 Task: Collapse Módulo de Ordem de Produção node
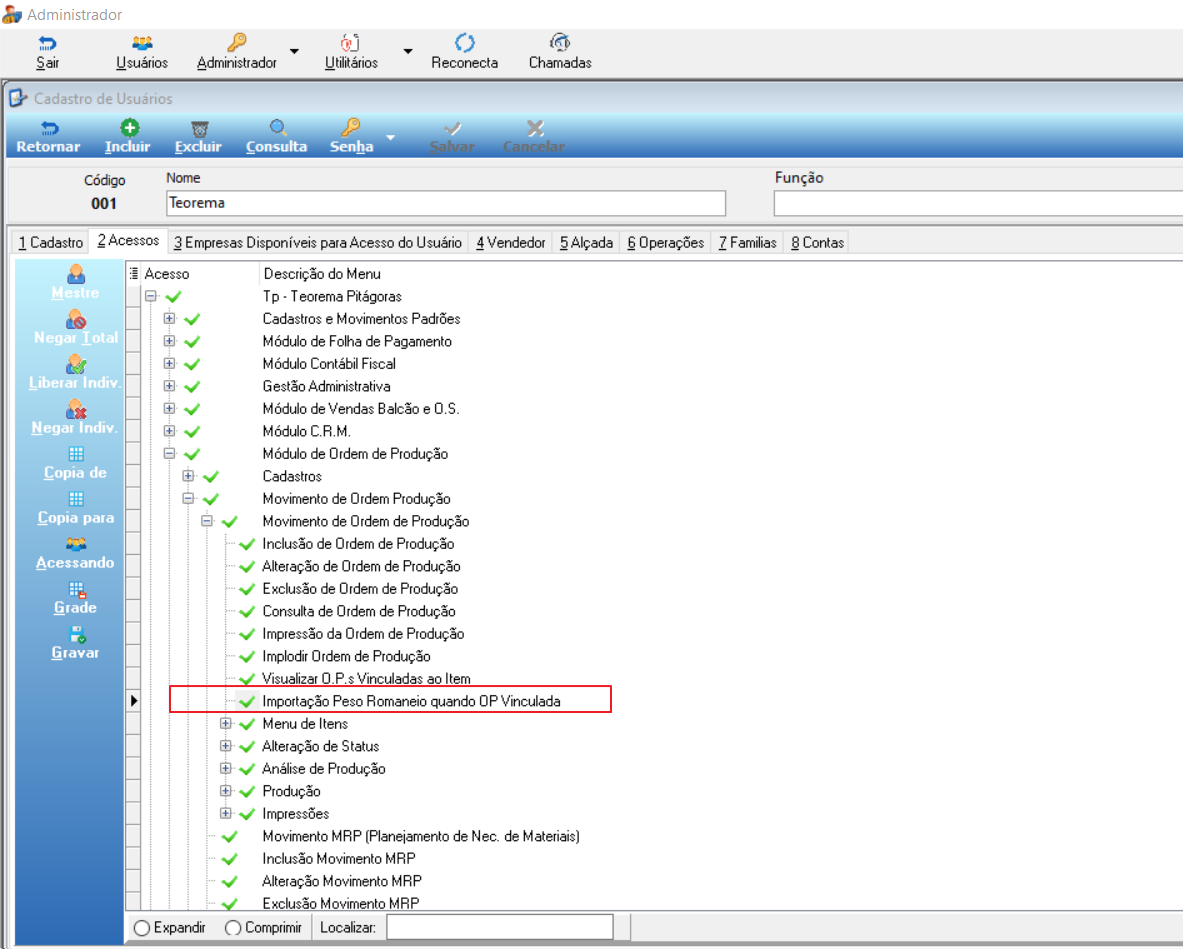[169, 453]
